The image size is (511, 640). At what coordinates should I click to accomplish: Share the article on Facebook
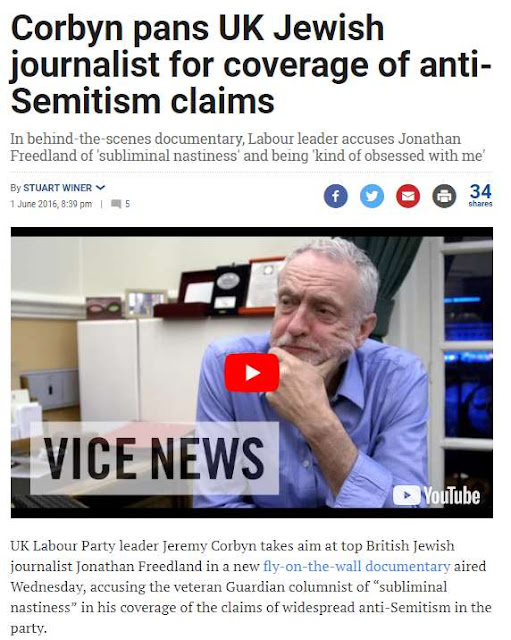[x=335, y=196]
